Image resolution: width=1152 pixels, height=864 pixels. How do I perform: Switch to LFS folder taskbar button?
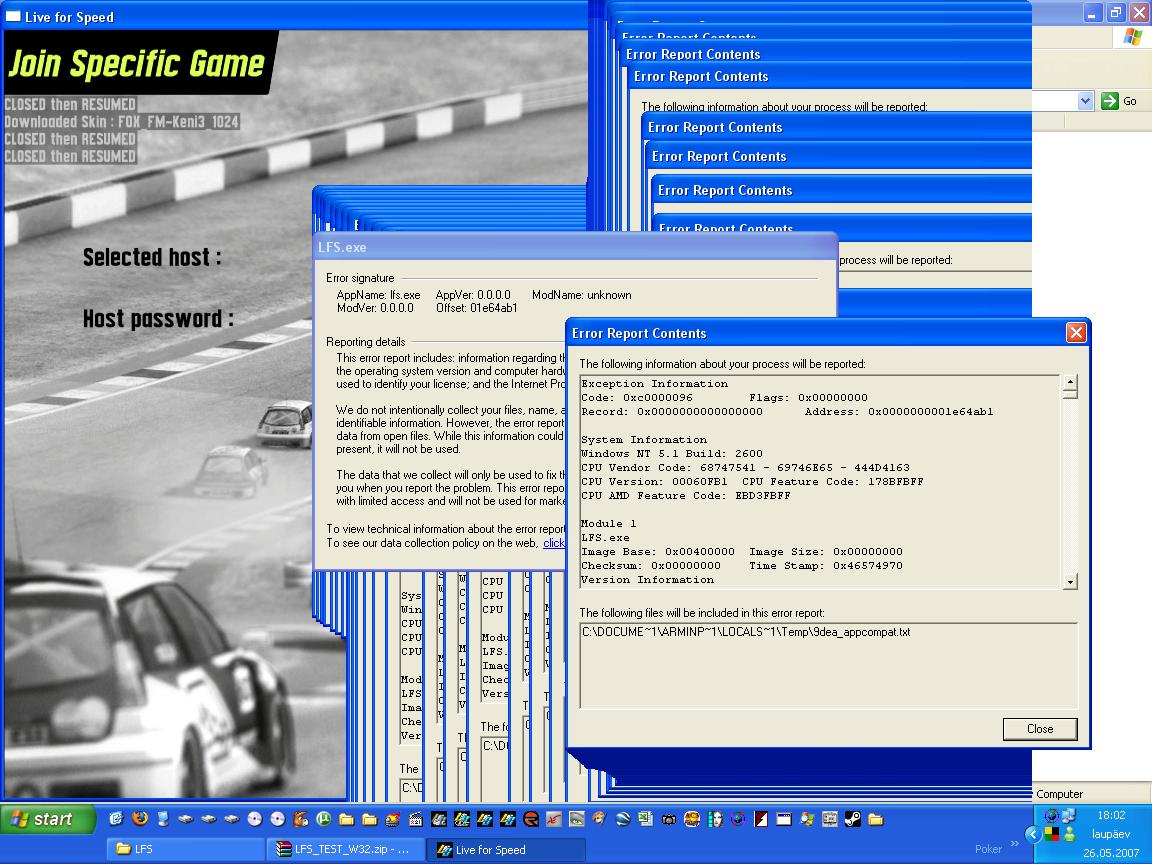pyautogui.click(x=186, y=849)
